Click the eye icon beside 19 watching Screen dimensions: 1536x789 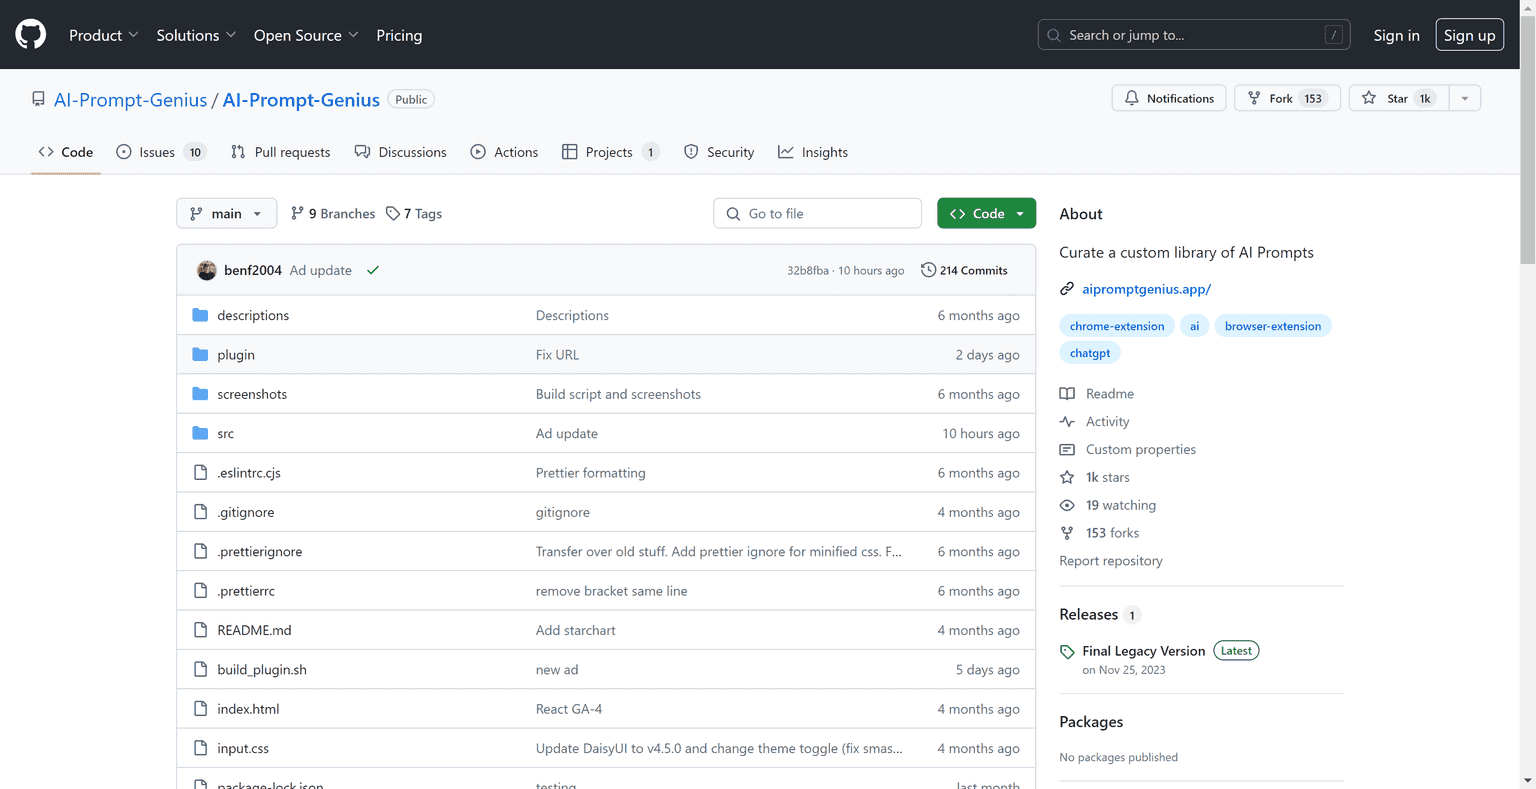pyautogui.click(x=1067, y=505)
